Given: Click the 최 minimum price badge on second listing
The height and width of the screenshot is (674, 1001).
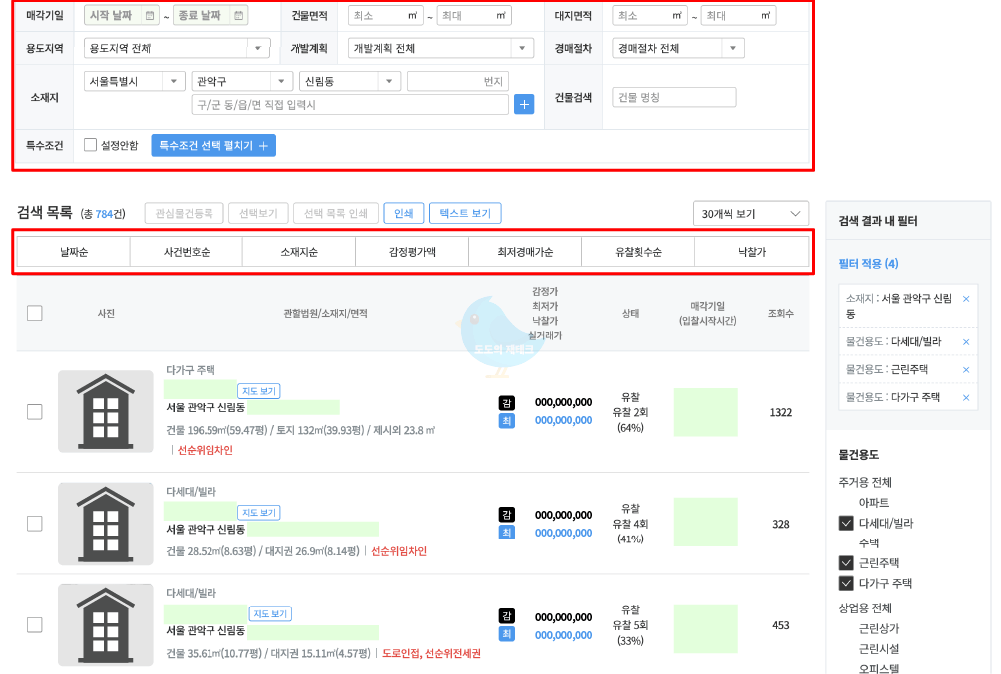Looking at the screenshot, I should (506, 532).
